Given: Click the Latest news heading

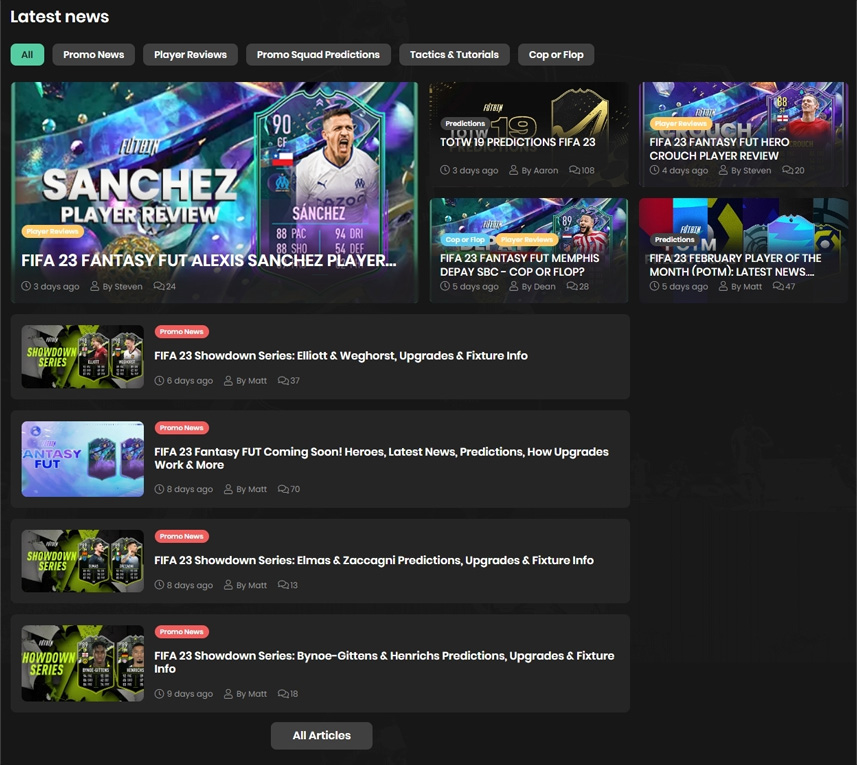Looking at the screenshot, I should (x=60, y=17).
